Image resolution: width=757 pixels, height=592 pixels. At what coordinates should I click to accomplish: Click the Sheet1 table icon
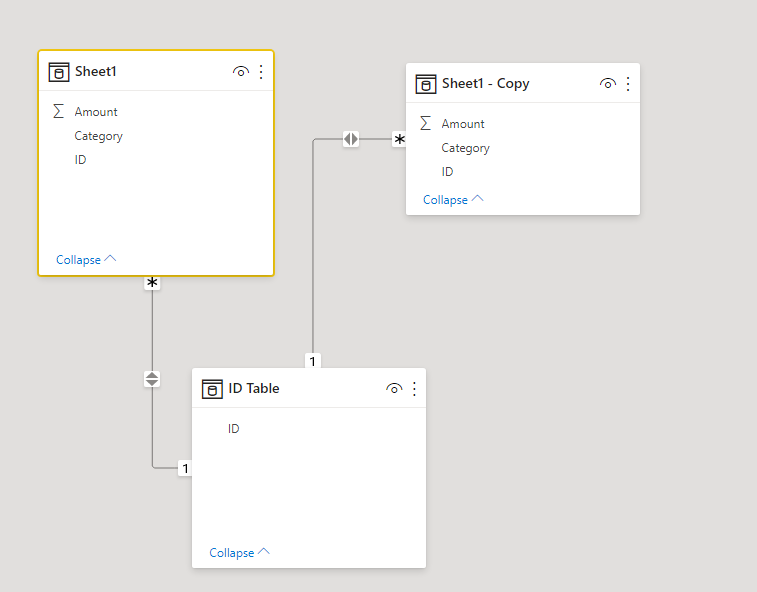(x=59, y=72)
